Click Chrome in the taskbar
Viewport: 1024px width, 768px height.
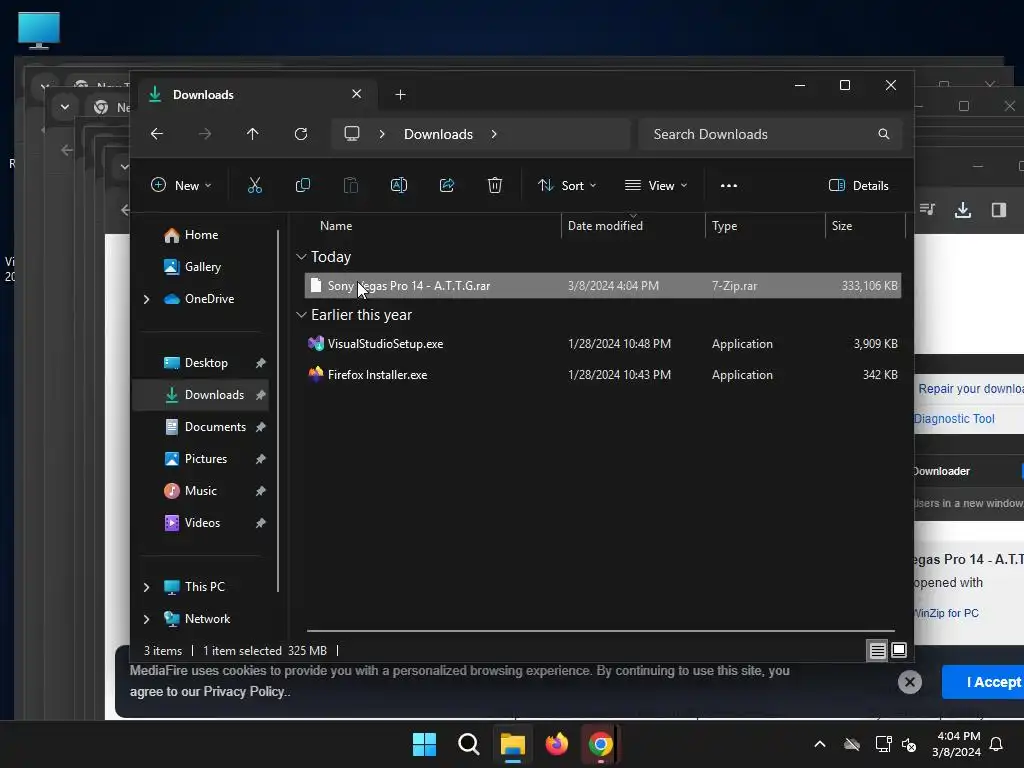[x=600, y=744]
